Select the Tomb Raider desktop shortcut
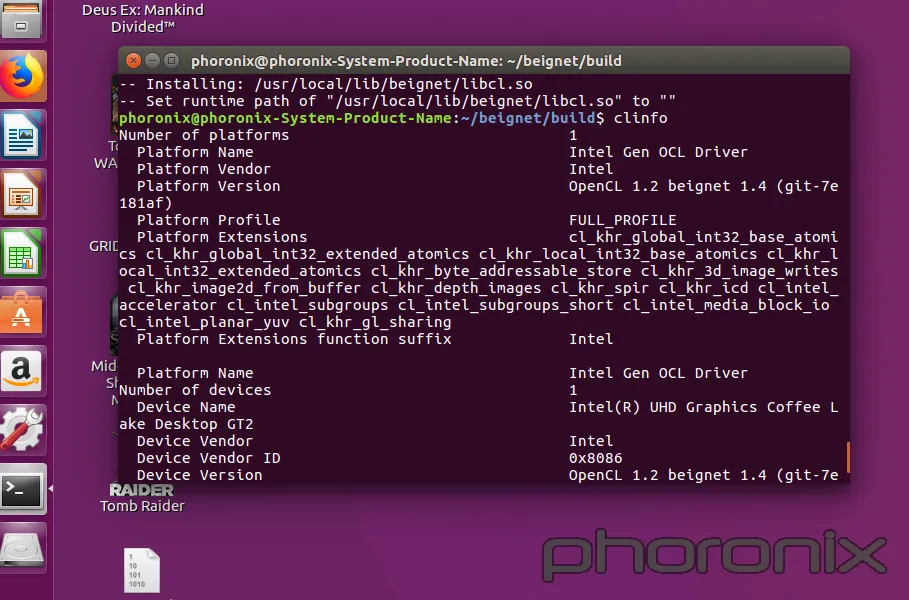Viewport: 909px width, 600px height. coord(142,497)
